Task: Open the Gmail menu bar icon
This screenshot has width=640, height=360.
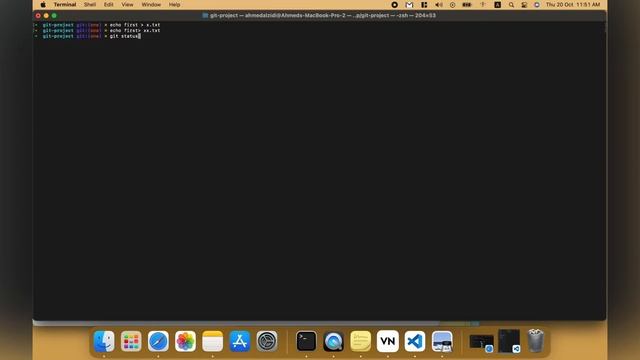Action: click(x=409, y=4)
